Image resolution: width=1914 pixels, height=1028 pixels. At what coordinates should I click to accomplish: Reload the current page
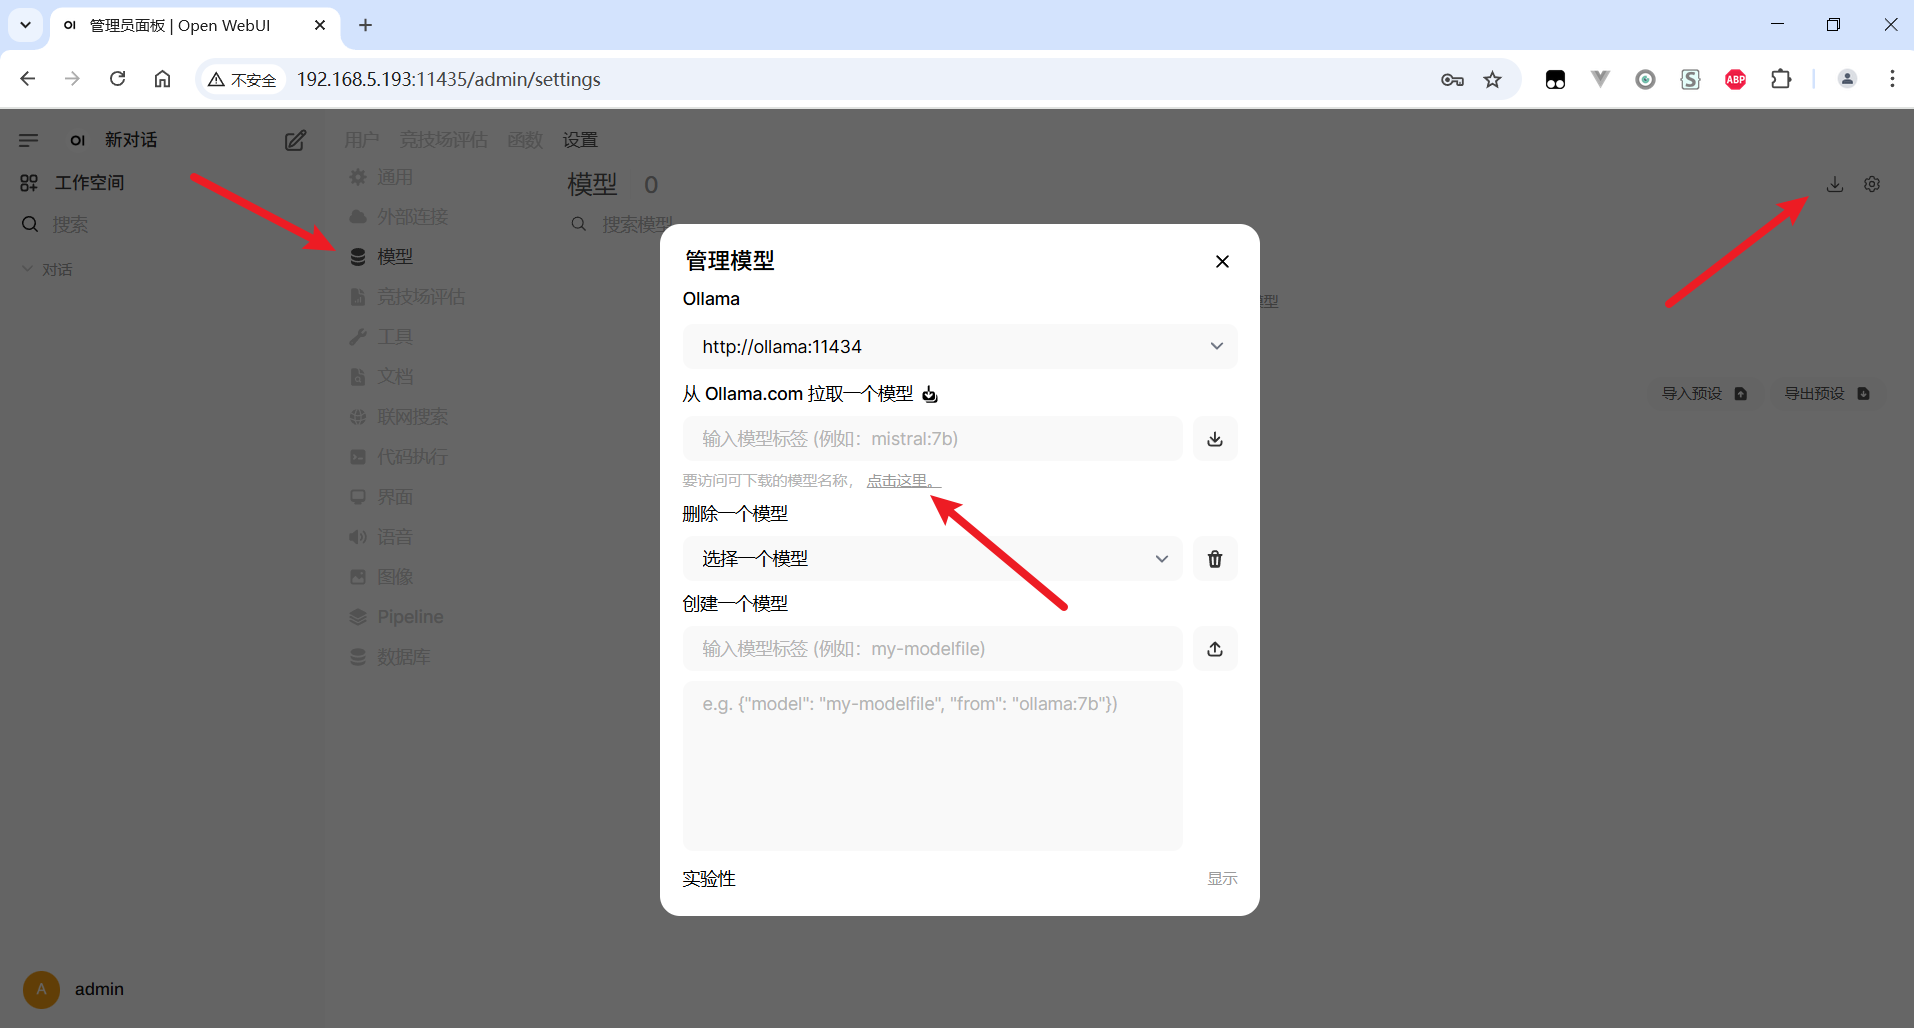pyautogui.click(x=117, y=79)
